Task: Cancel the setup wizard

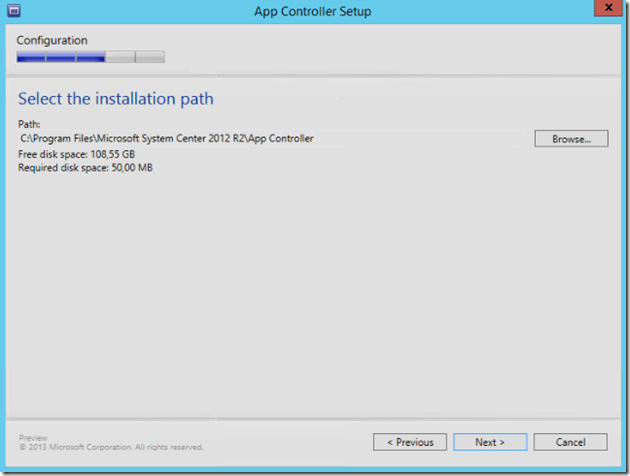Action: [x=570, y=442]
